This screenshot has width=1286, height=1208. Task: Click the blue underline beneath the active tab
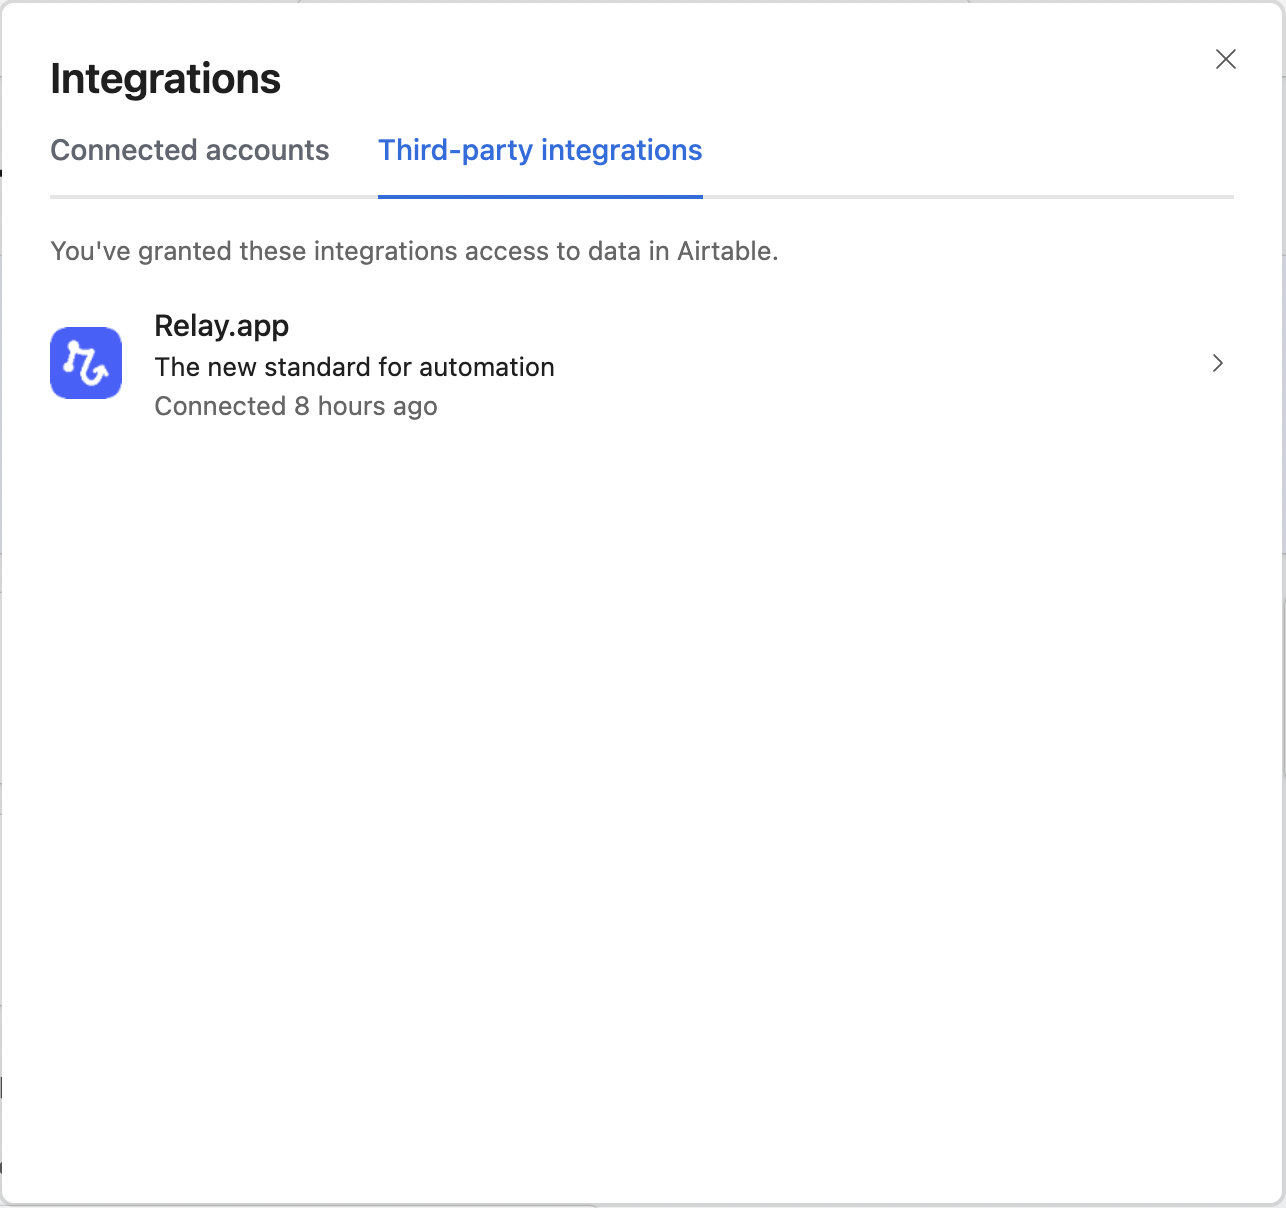540,198
